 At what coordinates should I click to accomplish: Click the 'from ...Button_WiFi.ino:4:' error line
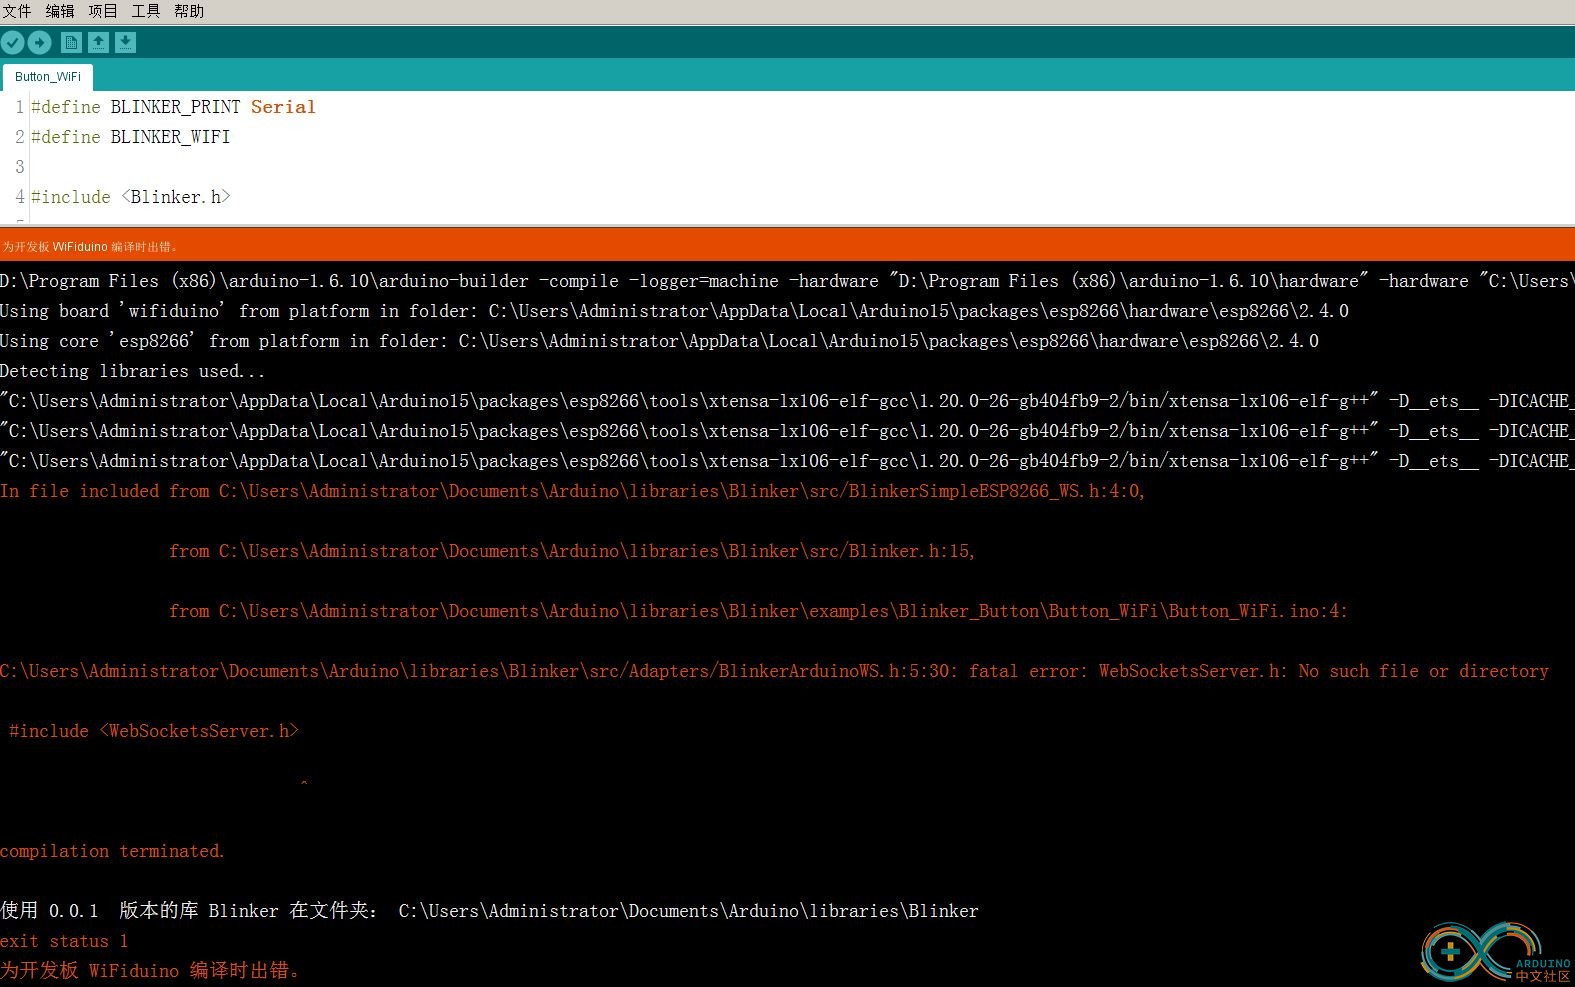pyautogui.click(x=758, y=611)
